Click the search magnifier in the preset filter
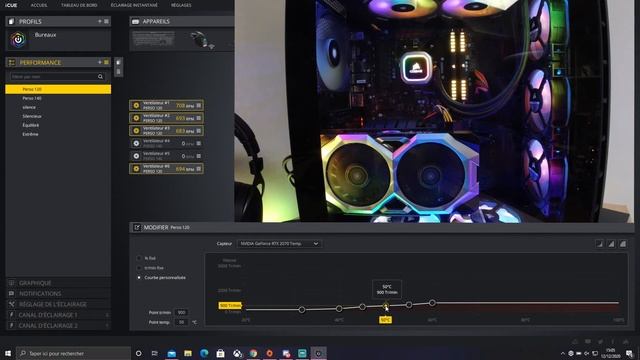This screenshot has height=360, width=640. (100, 76)
